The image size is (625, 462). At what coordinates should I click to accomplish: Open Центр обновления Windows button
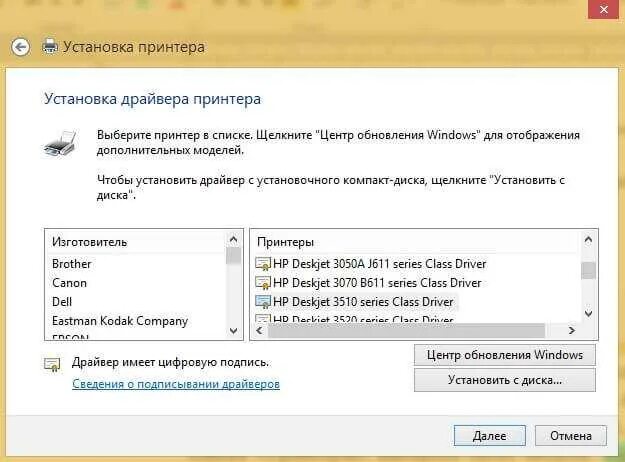point(505,355)
